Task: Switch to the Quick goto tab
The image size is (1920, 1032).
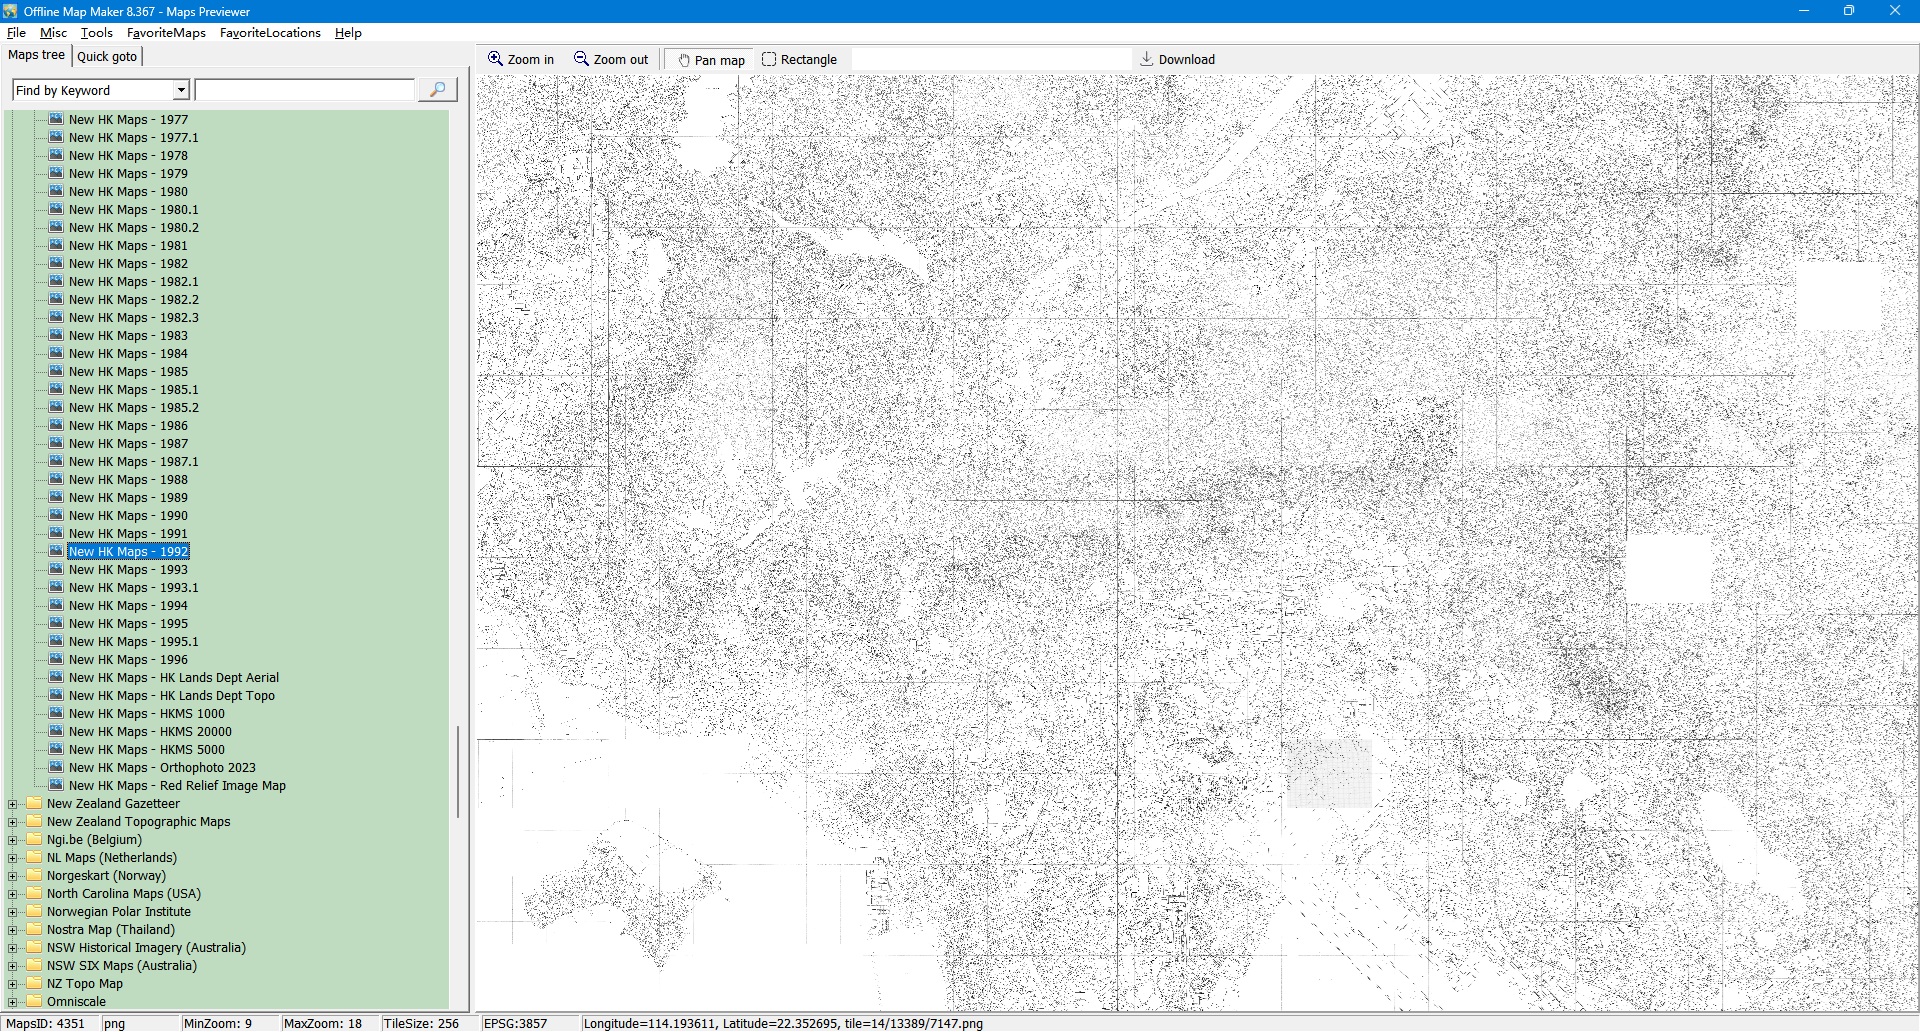Action: pos(107,56)
